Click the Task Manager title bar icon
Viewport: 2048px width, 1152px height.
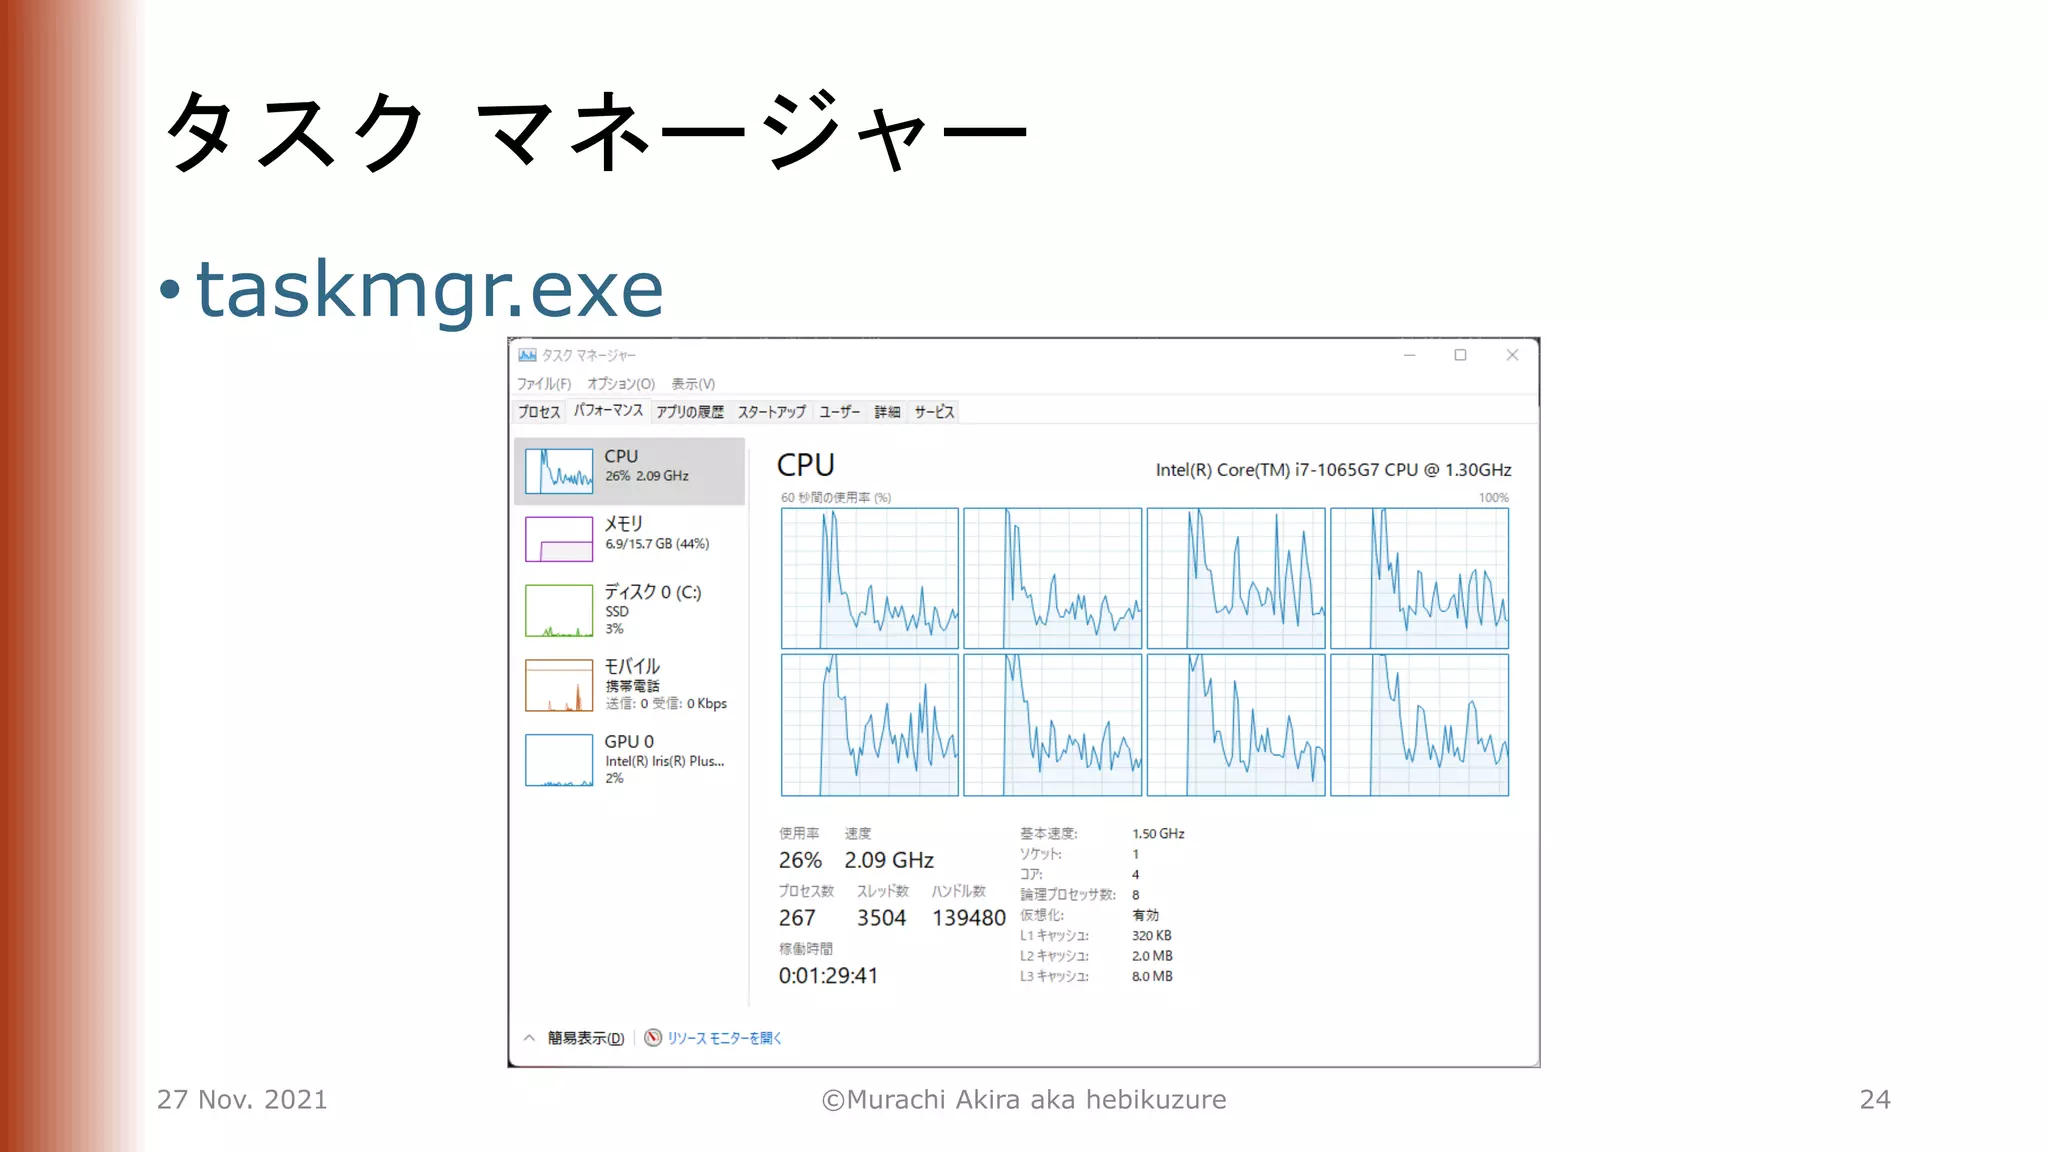tap(527, 355)
